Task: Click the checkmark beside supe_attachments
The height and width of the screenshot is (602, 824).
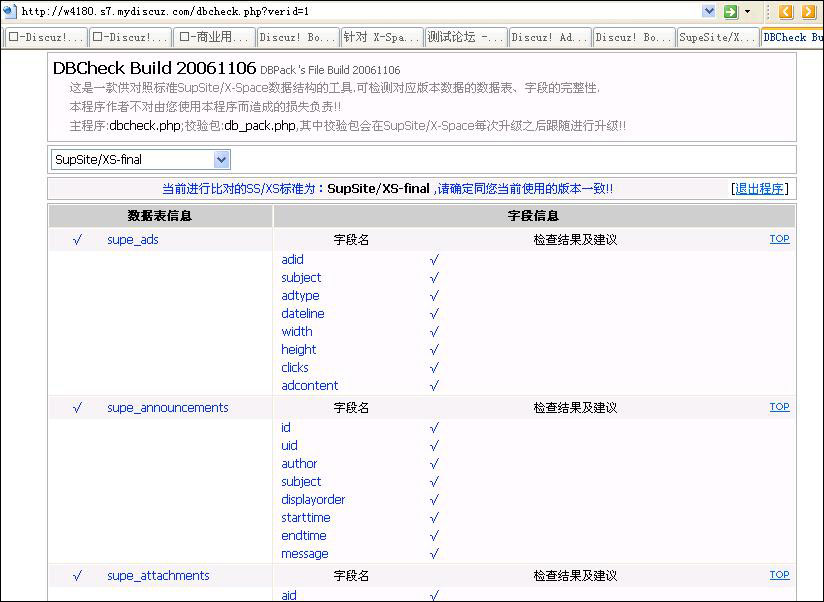Action: pyautogui.click(x=78, y=576)
